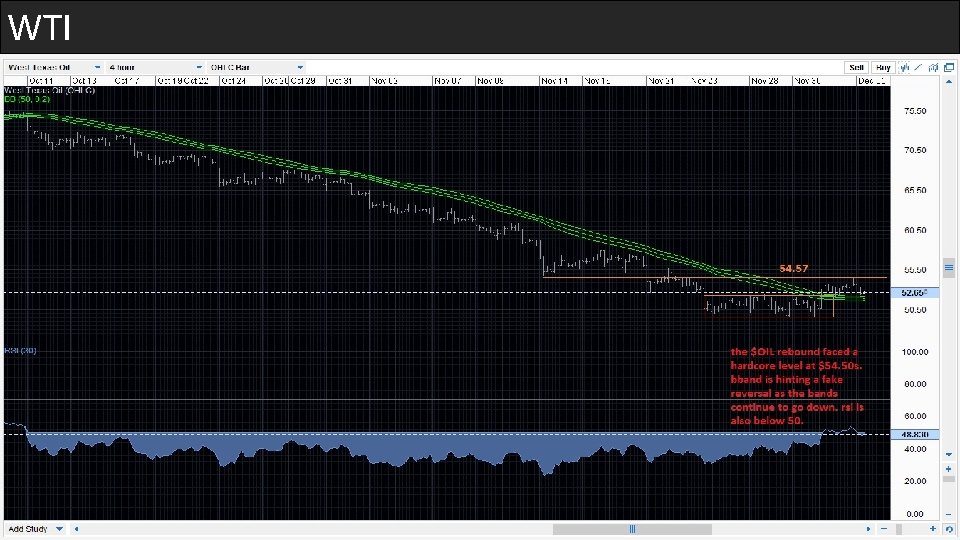Image resolution: width=960 pixels, height=540 pixels.
Task: Click the chart indicators icon
Action: coord(933,67)
